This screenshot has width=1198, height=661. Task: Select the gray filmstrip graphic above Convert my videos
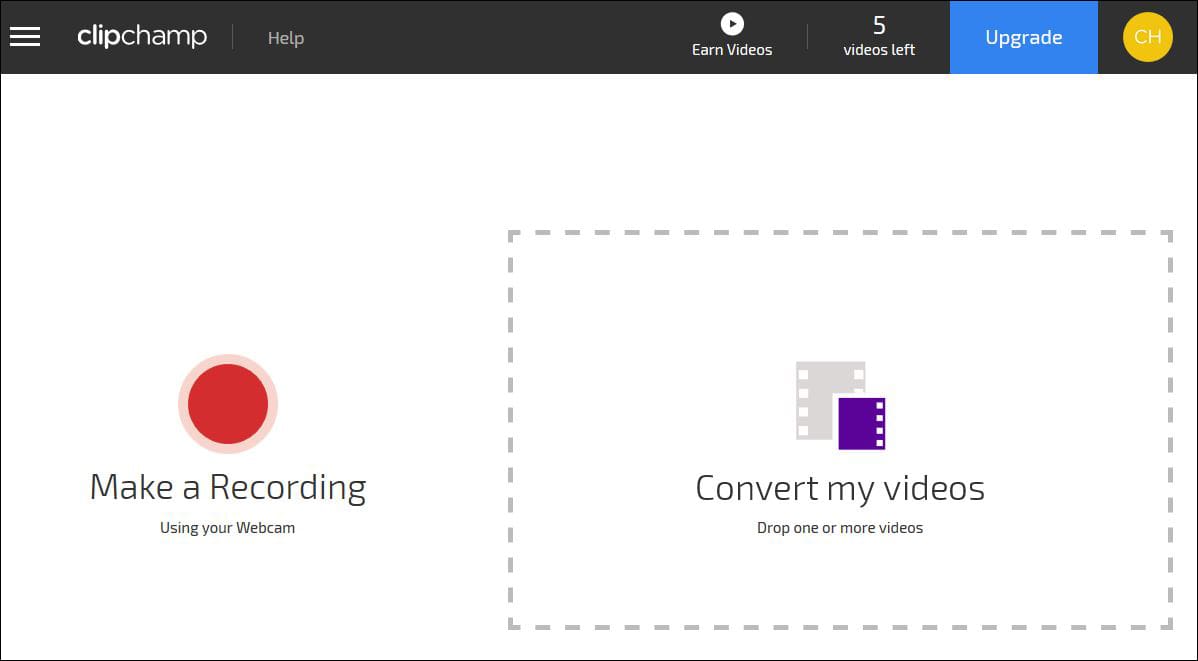pos(820,395)
